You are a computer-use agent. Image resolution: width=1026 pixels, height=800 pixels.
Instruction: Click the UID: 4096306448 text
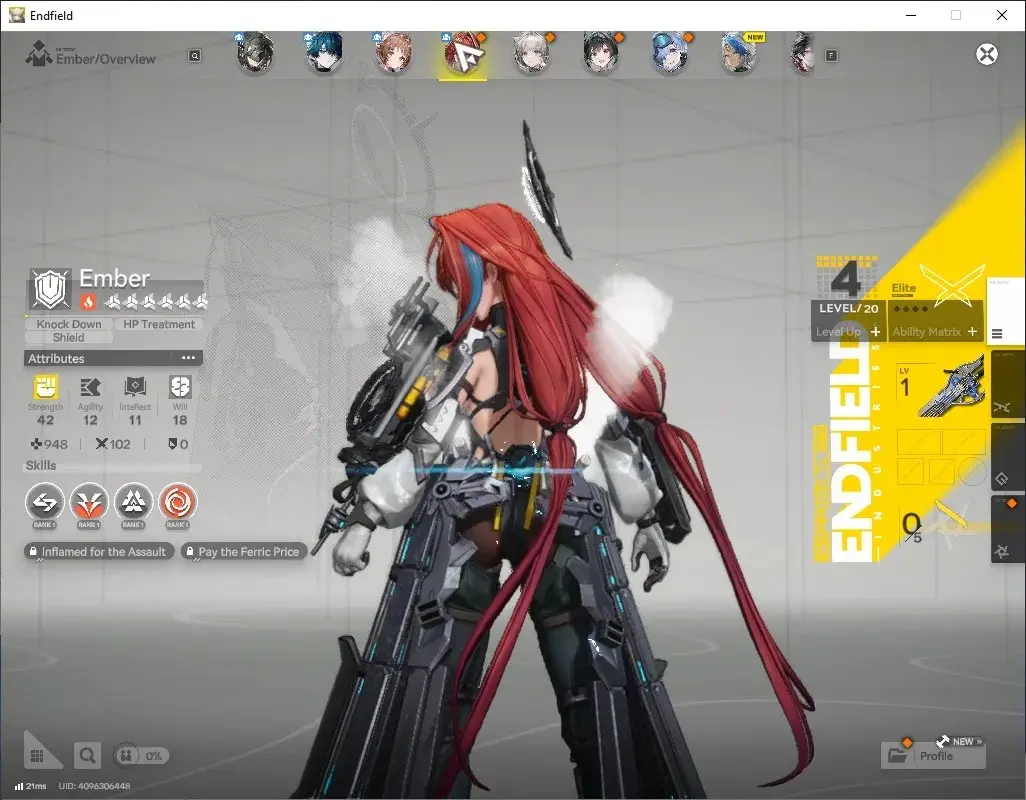click(94, 786)
